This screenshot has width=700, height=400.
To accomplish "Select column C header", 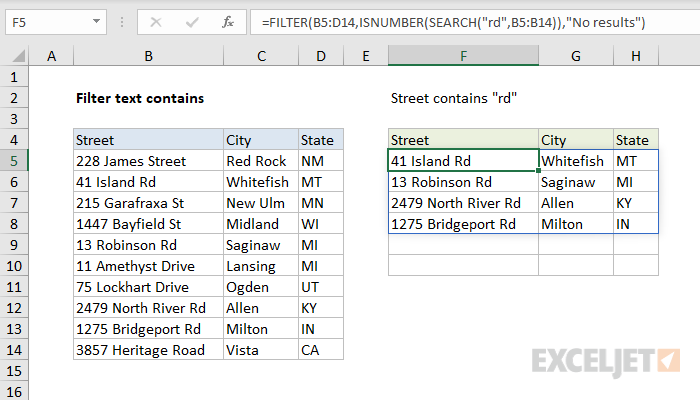I will click(x=261, y=56).
